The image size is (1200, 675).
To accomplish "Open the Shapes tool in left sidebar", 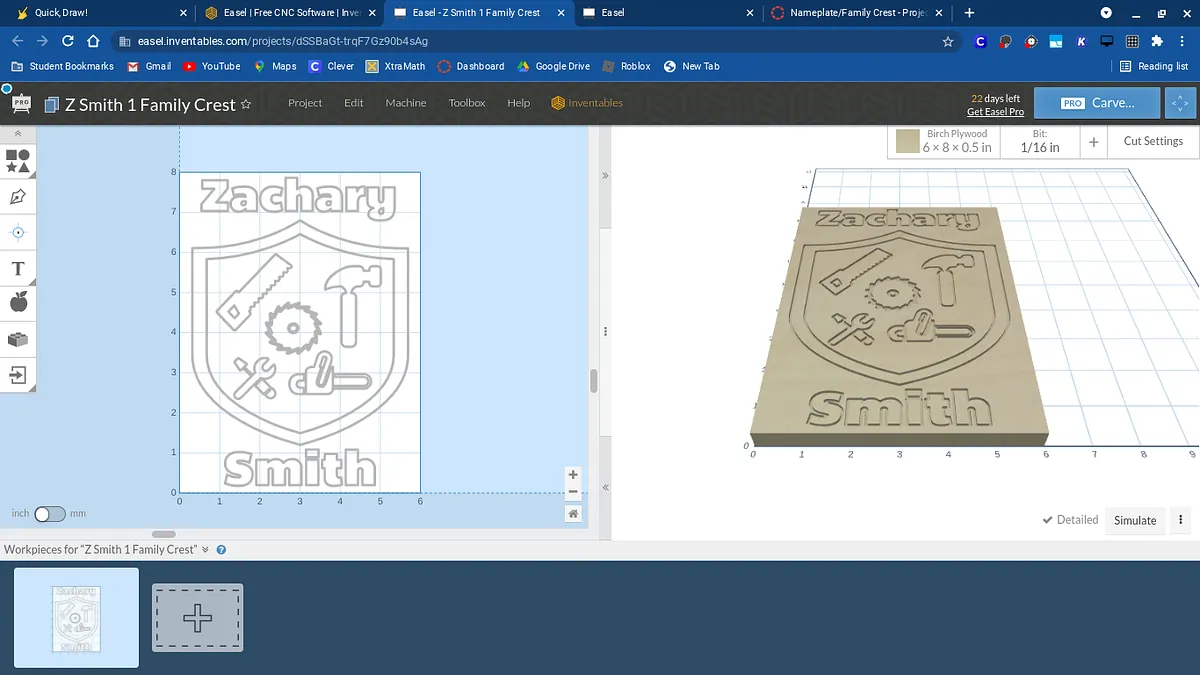I will click(17, 160).
